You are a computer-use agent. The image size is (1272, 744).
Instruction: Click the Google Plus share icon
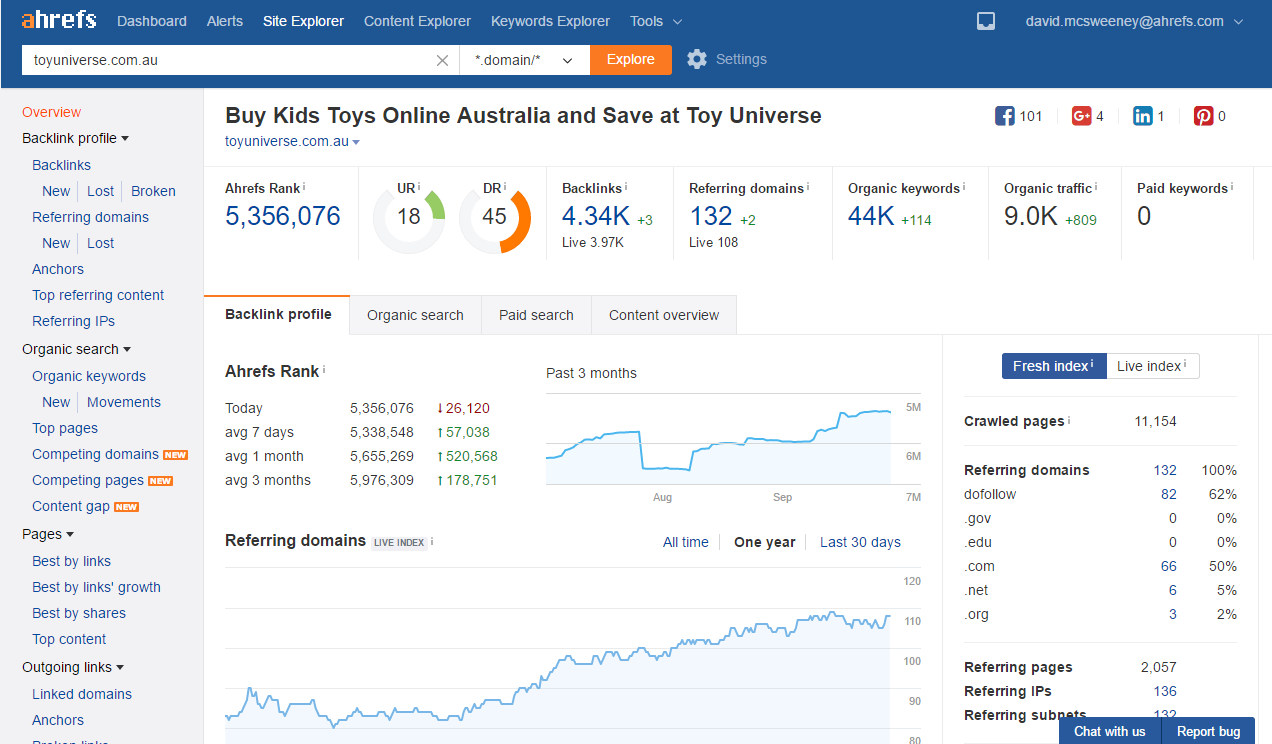1081,116
